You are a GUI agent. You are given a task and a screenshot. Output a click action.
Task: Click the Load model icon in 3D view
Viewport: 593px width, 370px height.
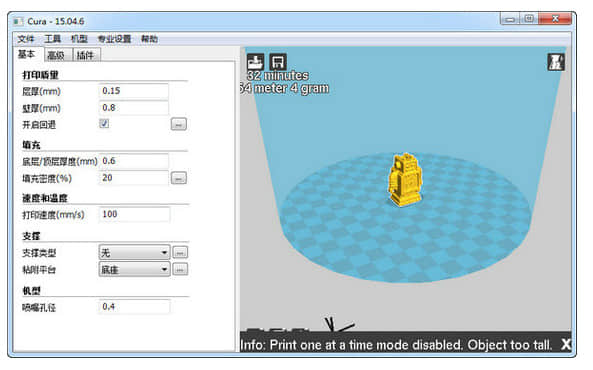click(255, 62)
